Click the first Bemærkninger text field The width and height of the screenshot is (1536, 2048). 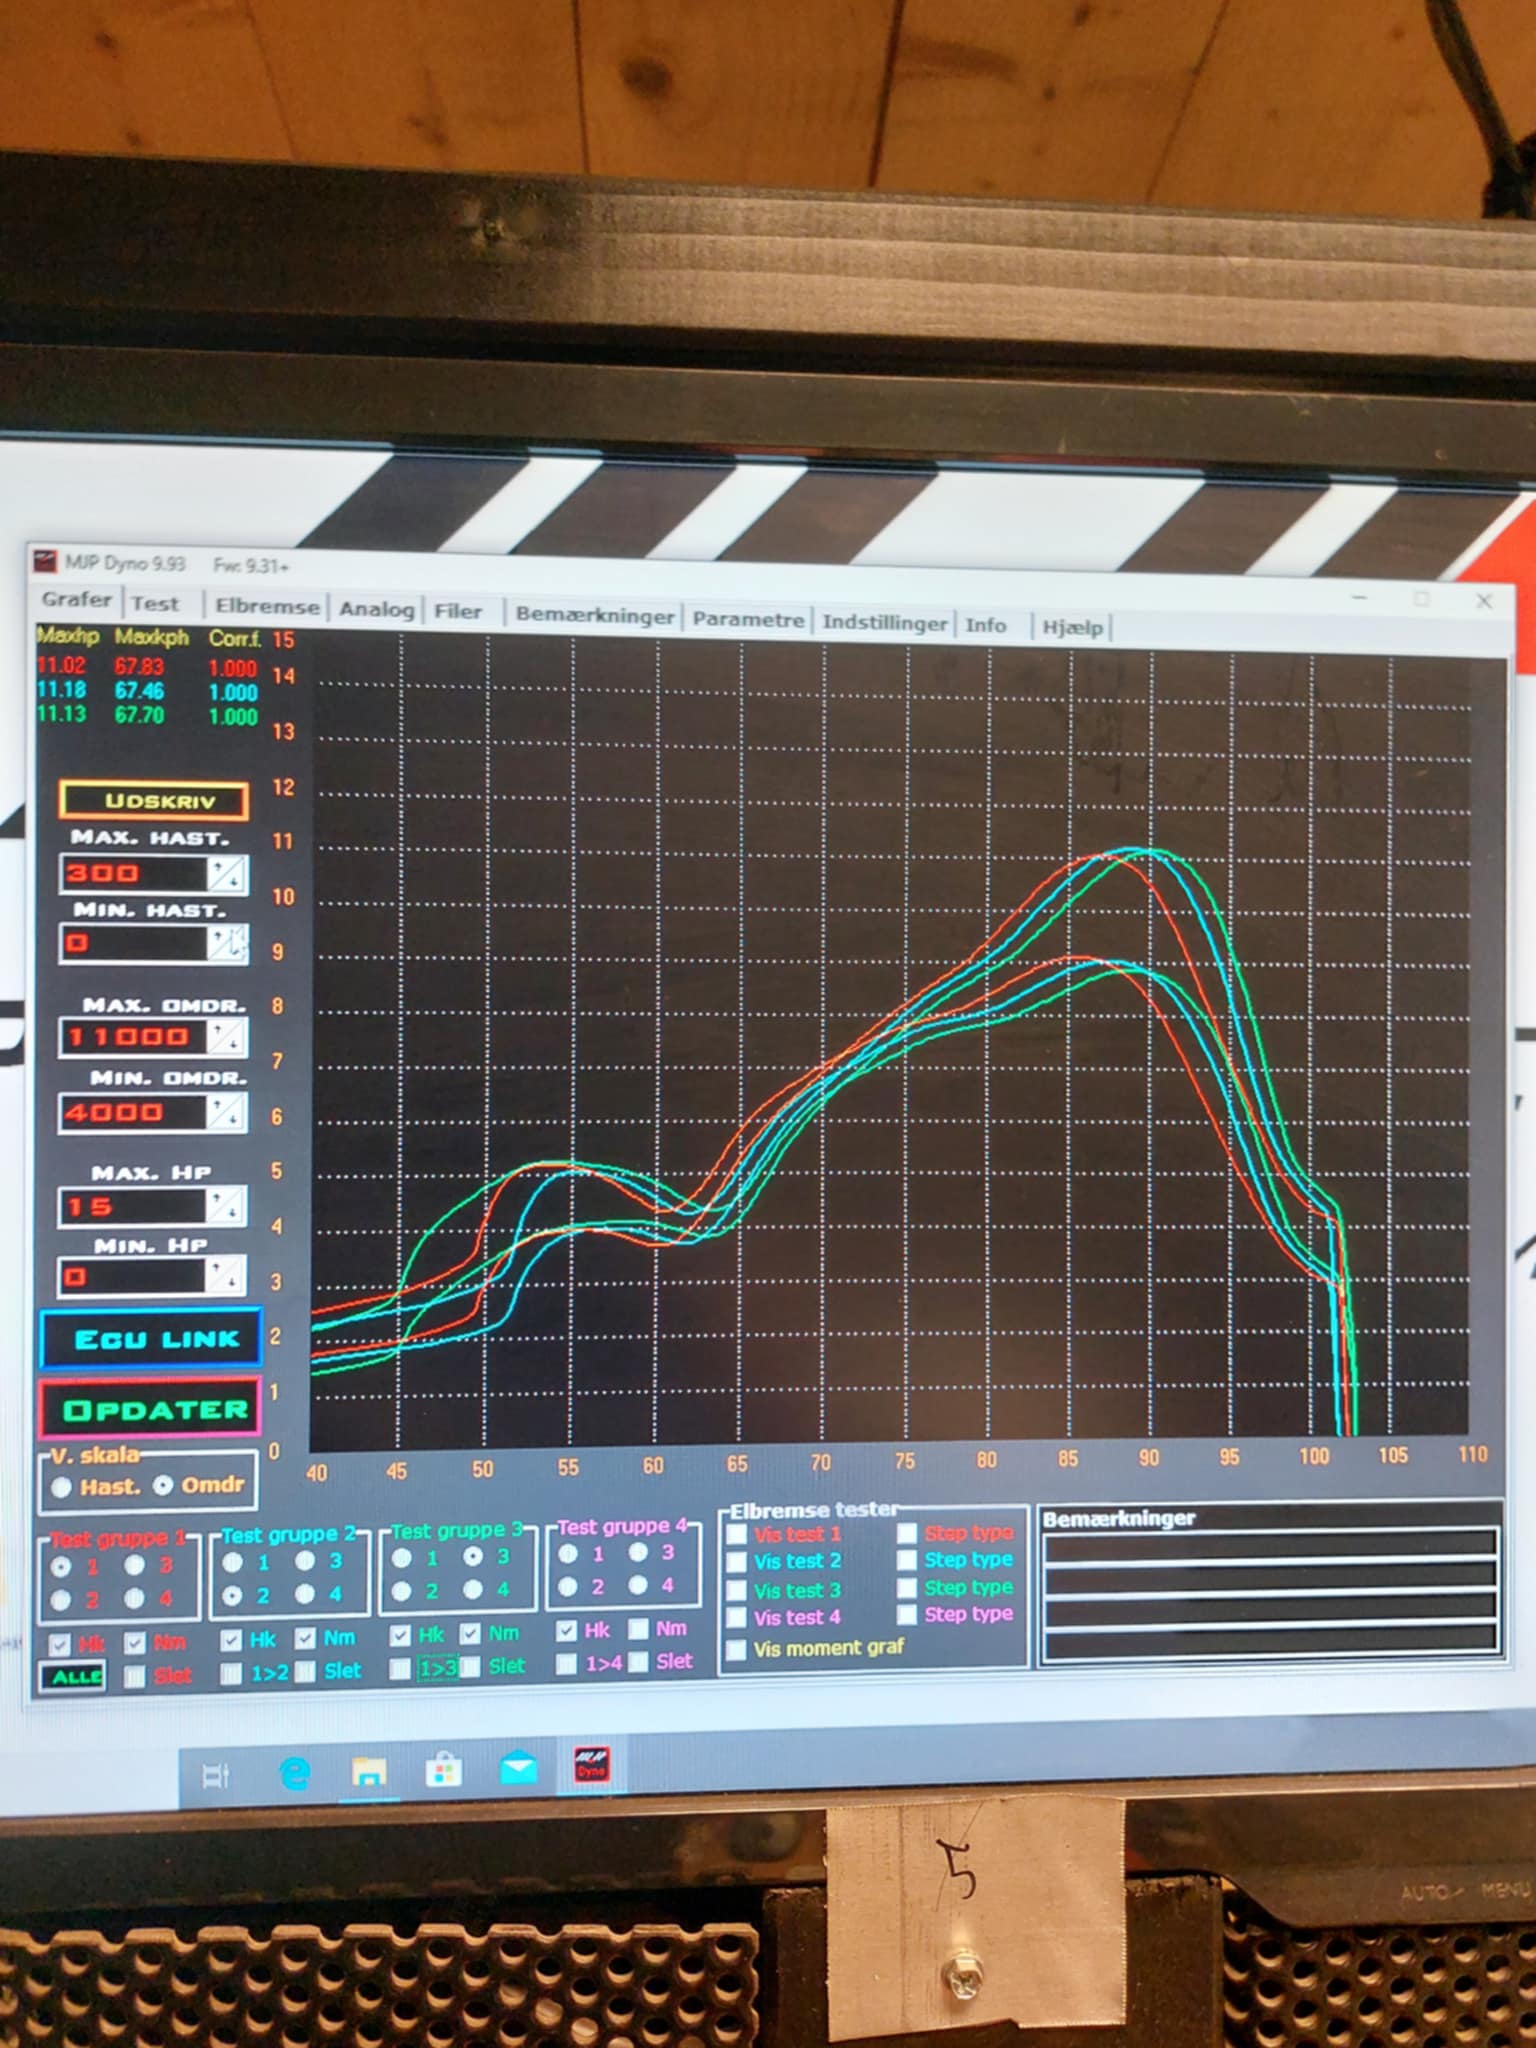[x=1269, y=1546]
